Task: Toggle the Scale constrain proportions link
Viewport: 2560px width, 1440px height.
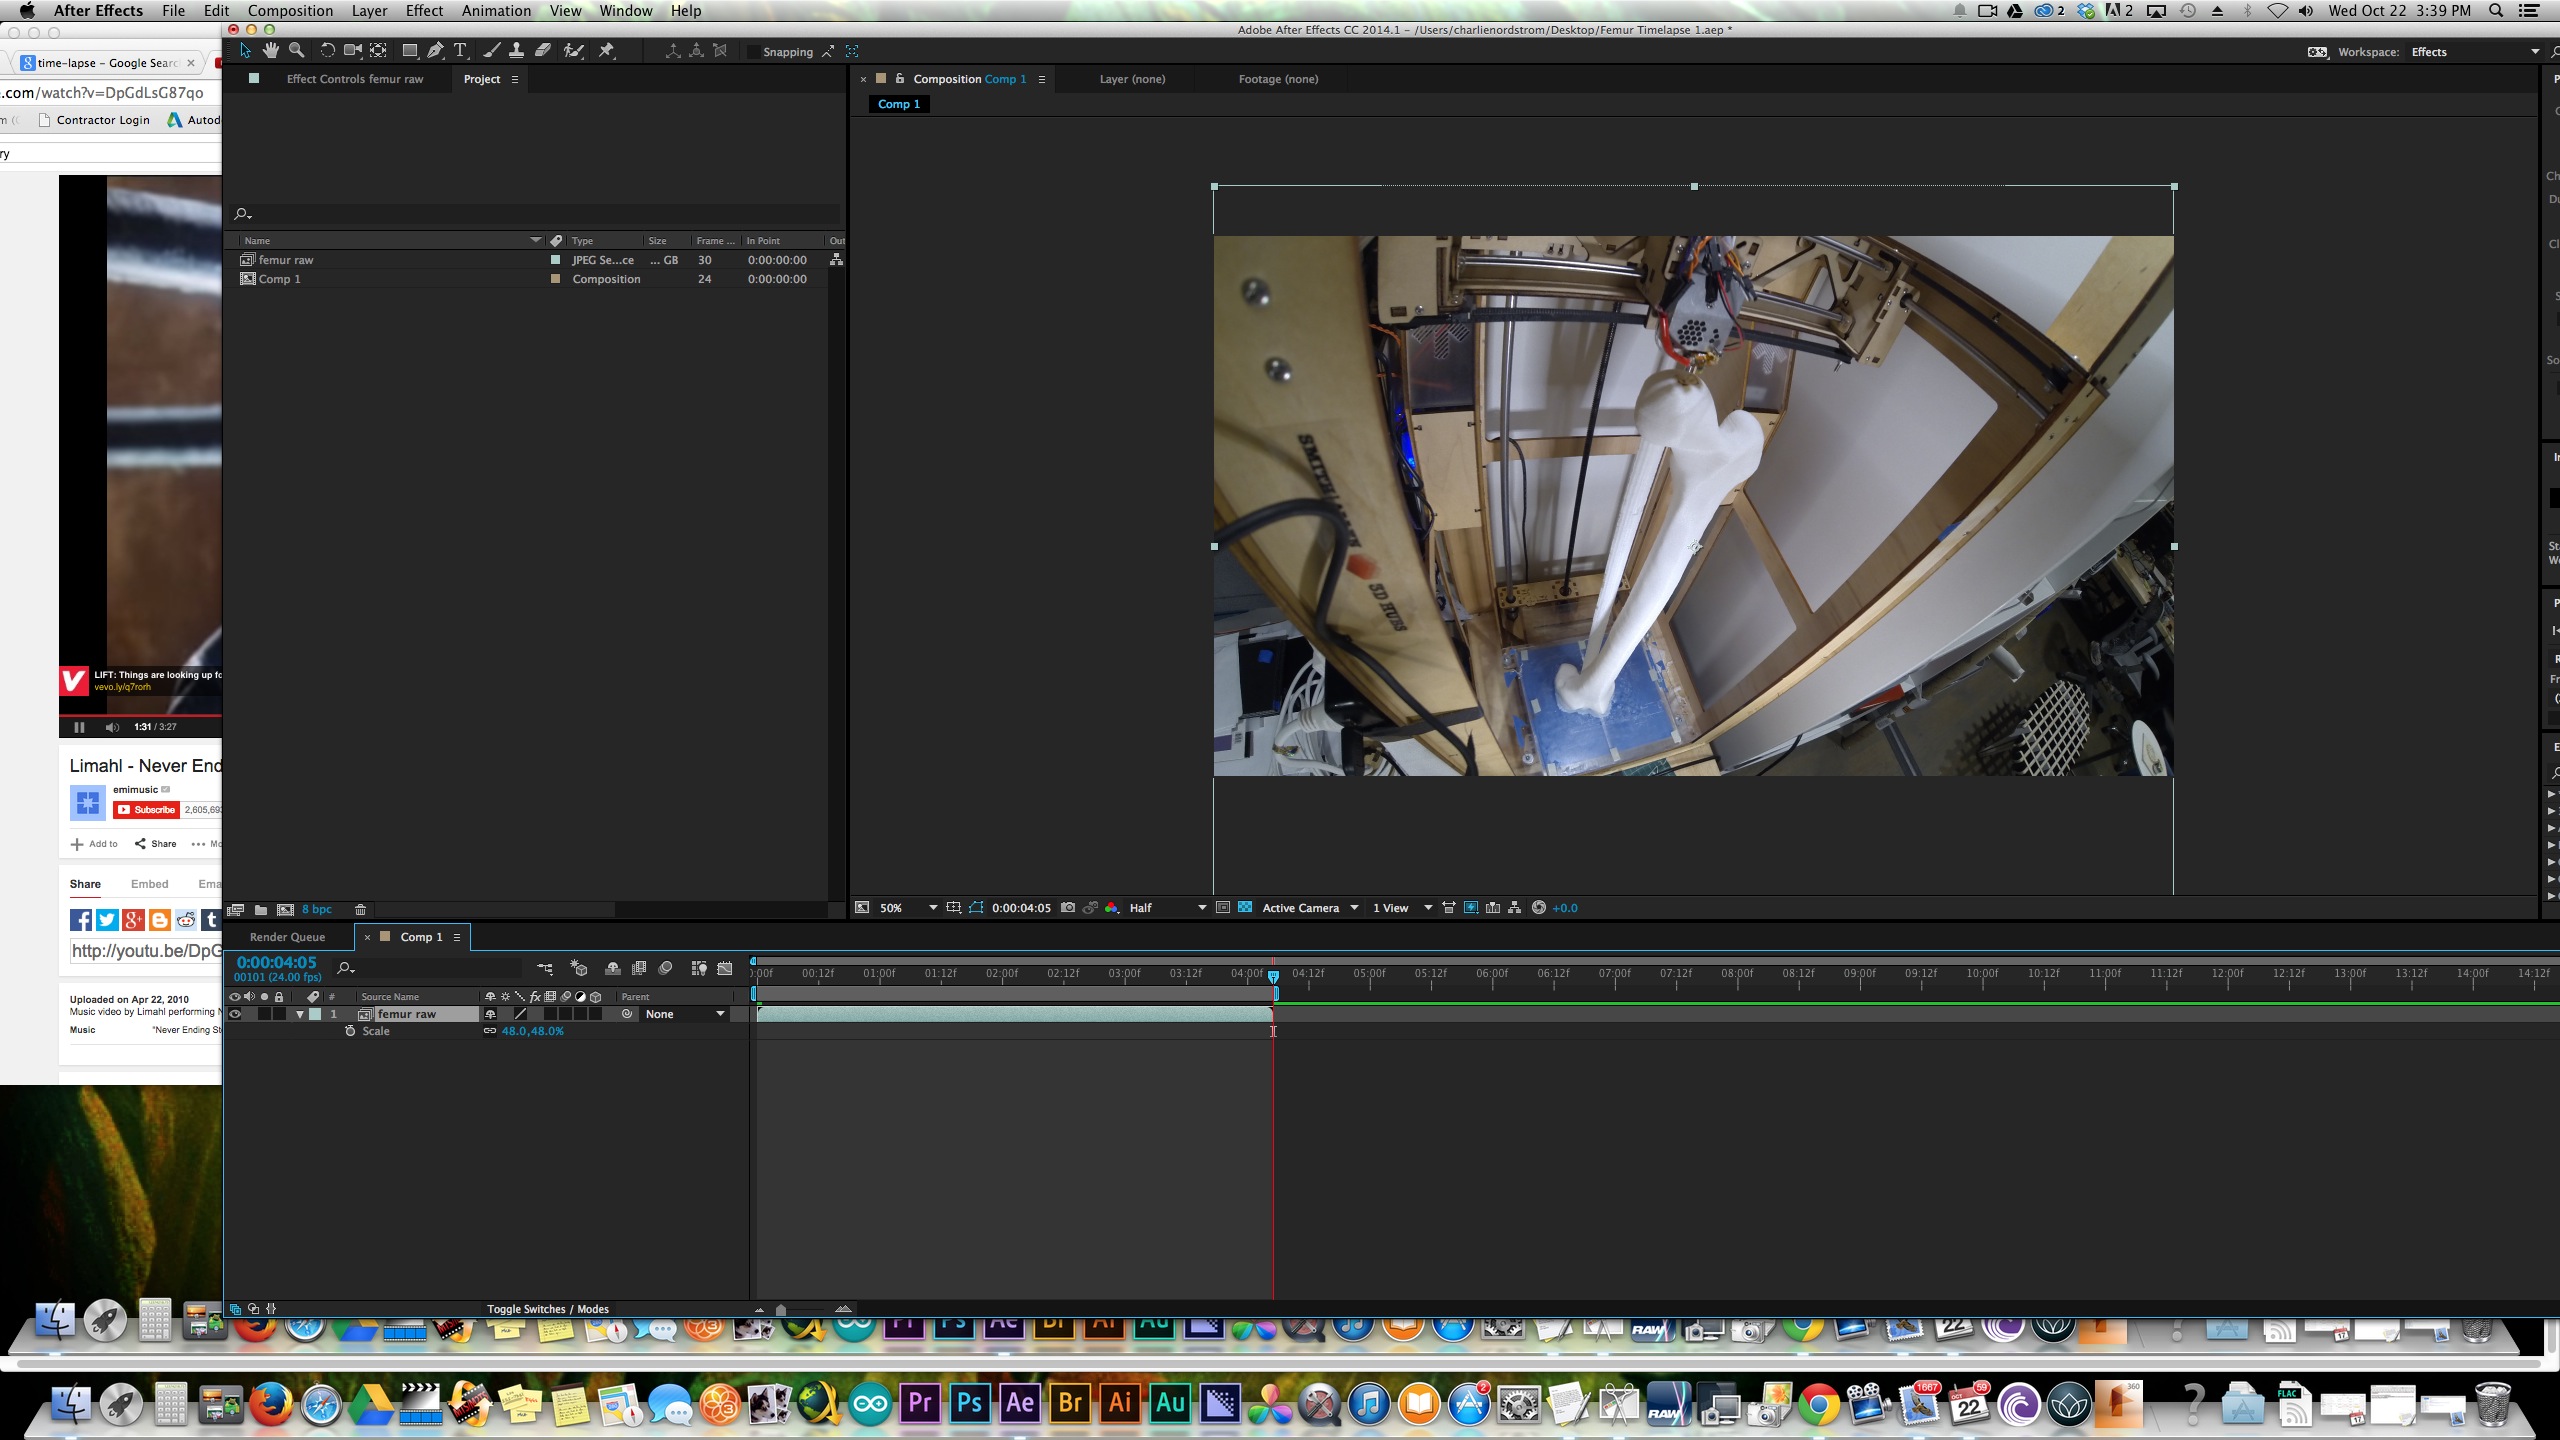Action: (490, 1031)
